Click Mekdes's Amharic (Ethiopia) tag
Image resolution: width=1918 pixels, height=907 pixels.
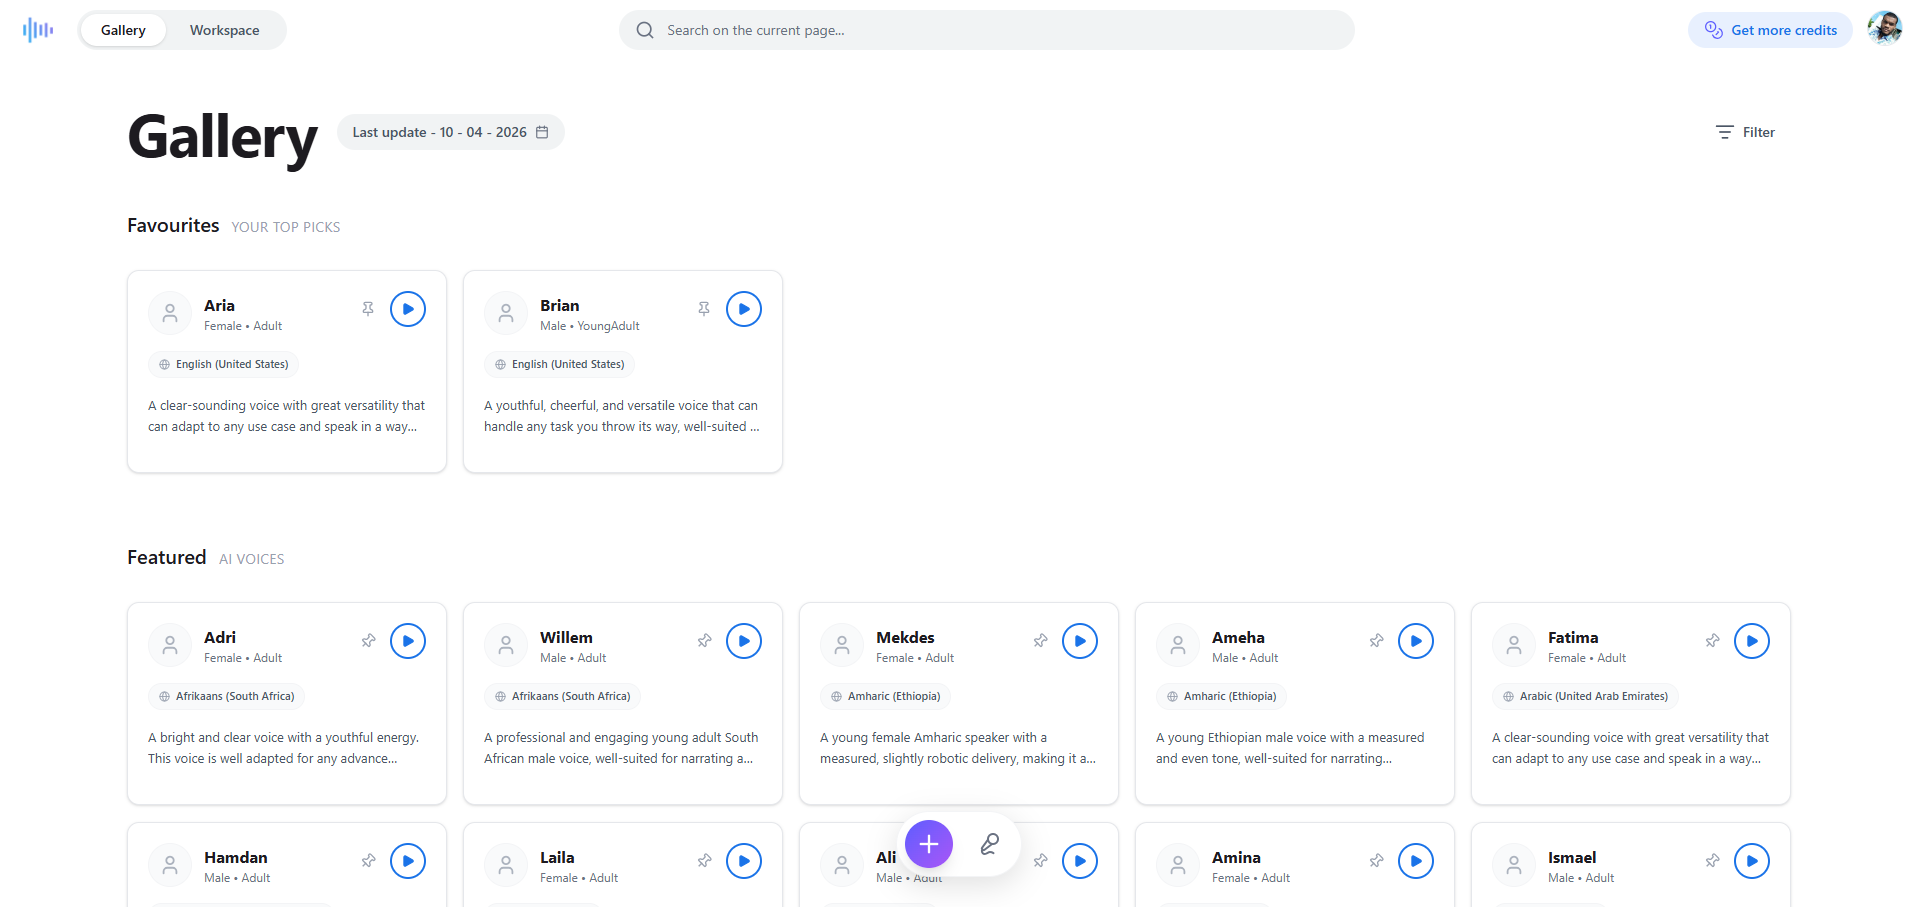[886, 696]
